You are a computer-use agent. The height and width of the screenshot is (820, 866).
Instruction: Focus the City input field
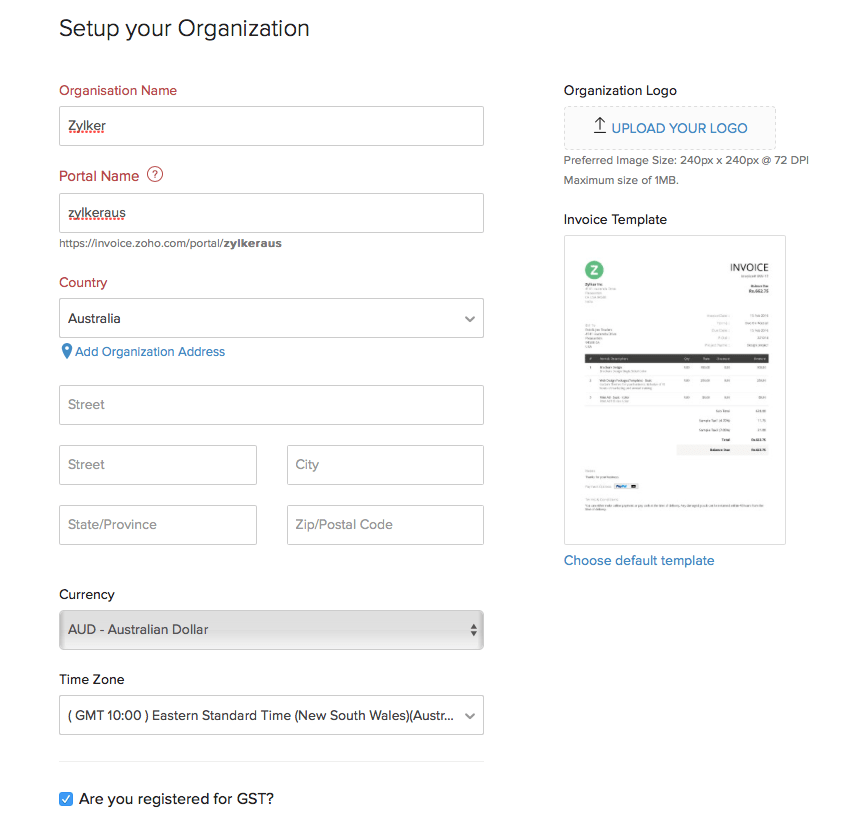385,465
